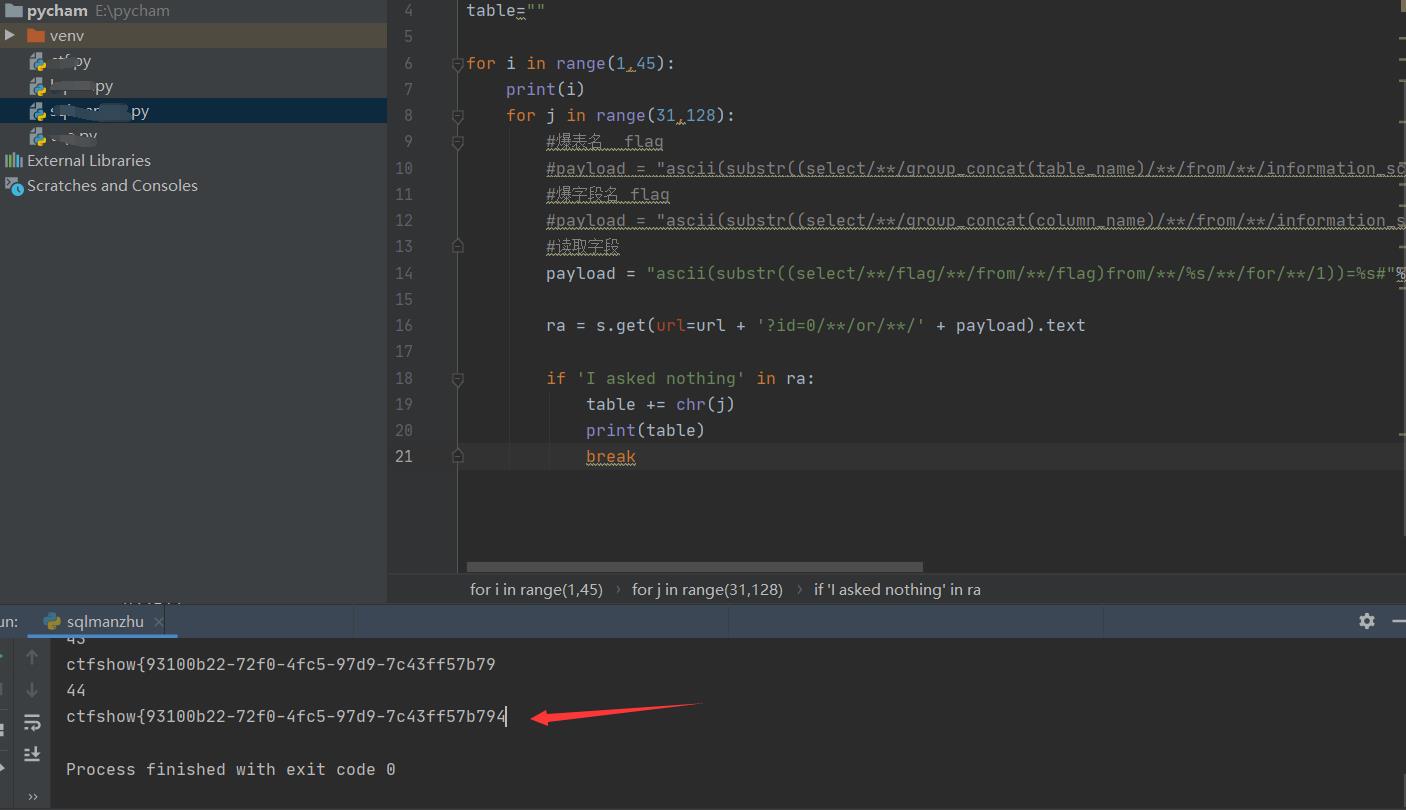Click the 'table=""' code line
The width and height of the screenshot is (1406, 810).
click(x=506, y=10)
